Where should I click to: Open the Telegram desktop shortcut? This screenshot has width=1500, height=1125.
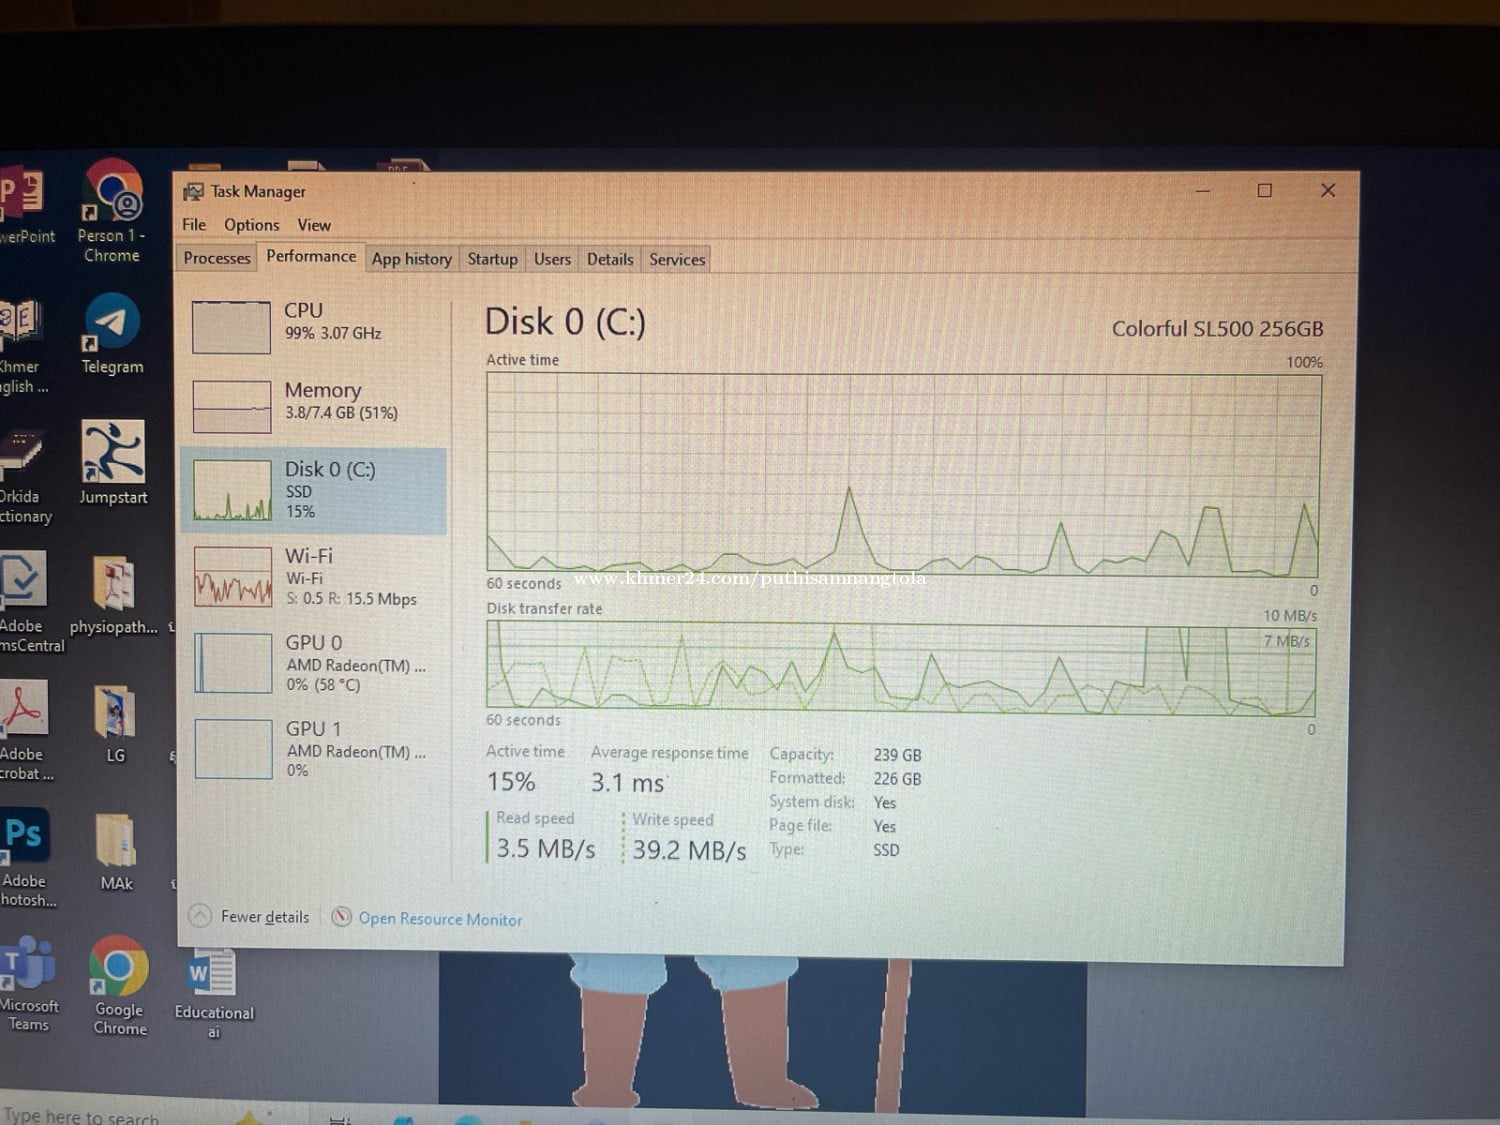pyautogui.click(x=112, y=325)
